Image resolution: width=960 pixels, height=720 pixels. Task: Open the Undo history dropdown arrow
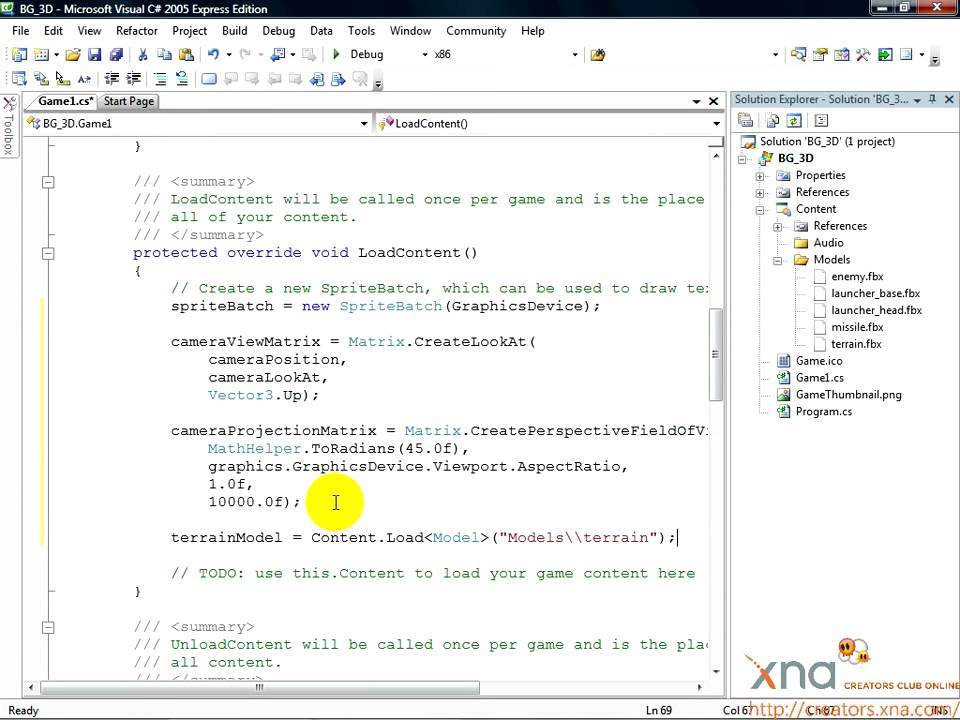click(229, 54)
